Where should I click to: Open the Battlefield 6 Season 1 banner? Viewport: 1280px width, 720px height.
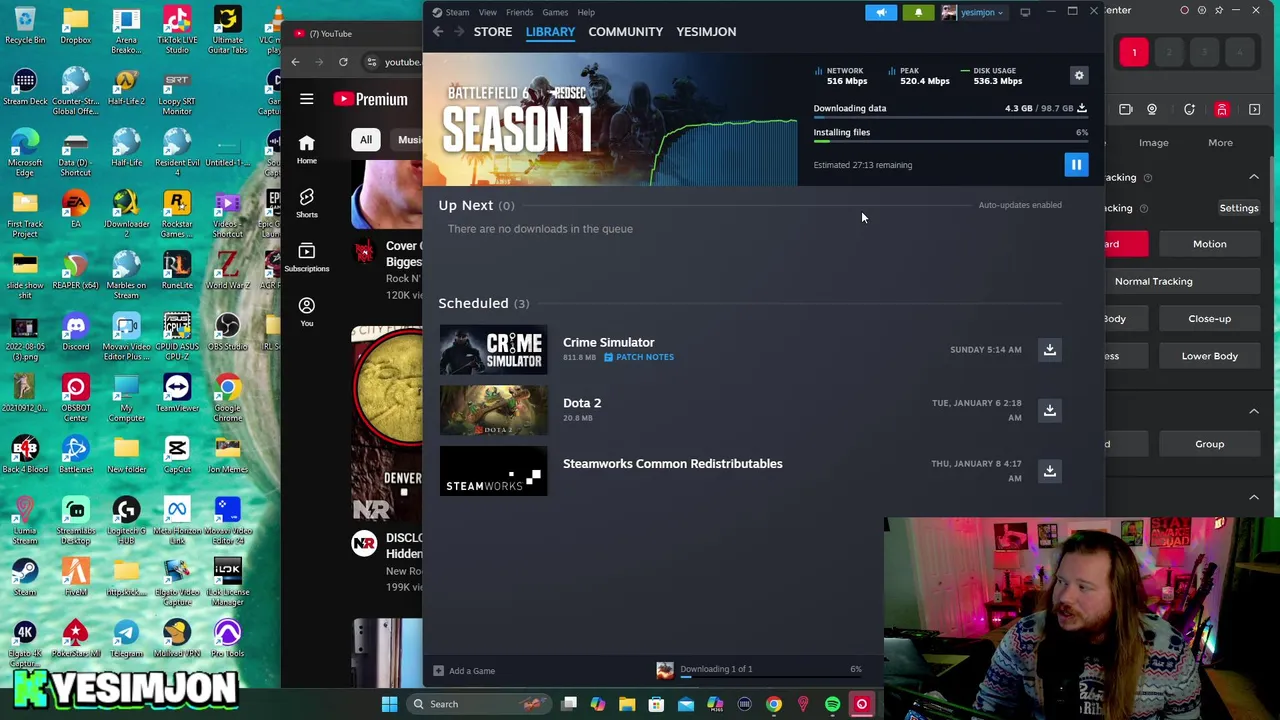[610, 118]
